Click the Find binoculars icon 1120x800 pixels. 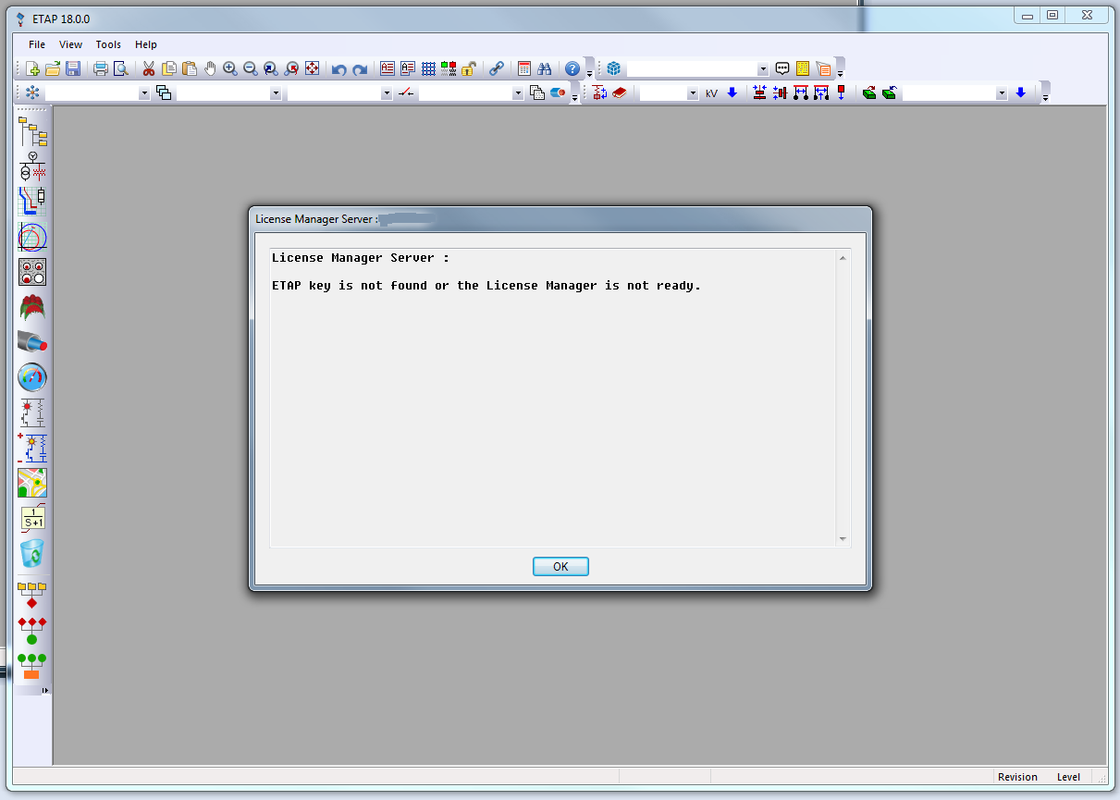(x=544, y=69)
